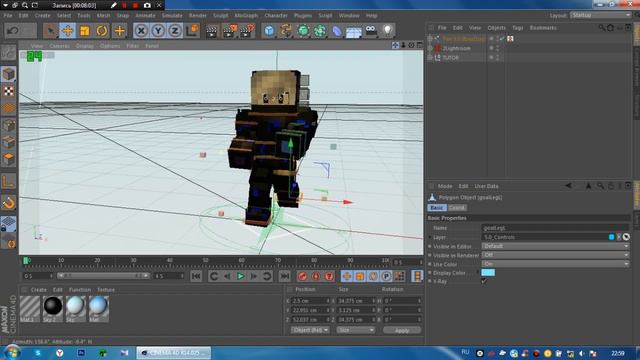Open the Character menu
640x360 pixels.
(x=276, y=16)
